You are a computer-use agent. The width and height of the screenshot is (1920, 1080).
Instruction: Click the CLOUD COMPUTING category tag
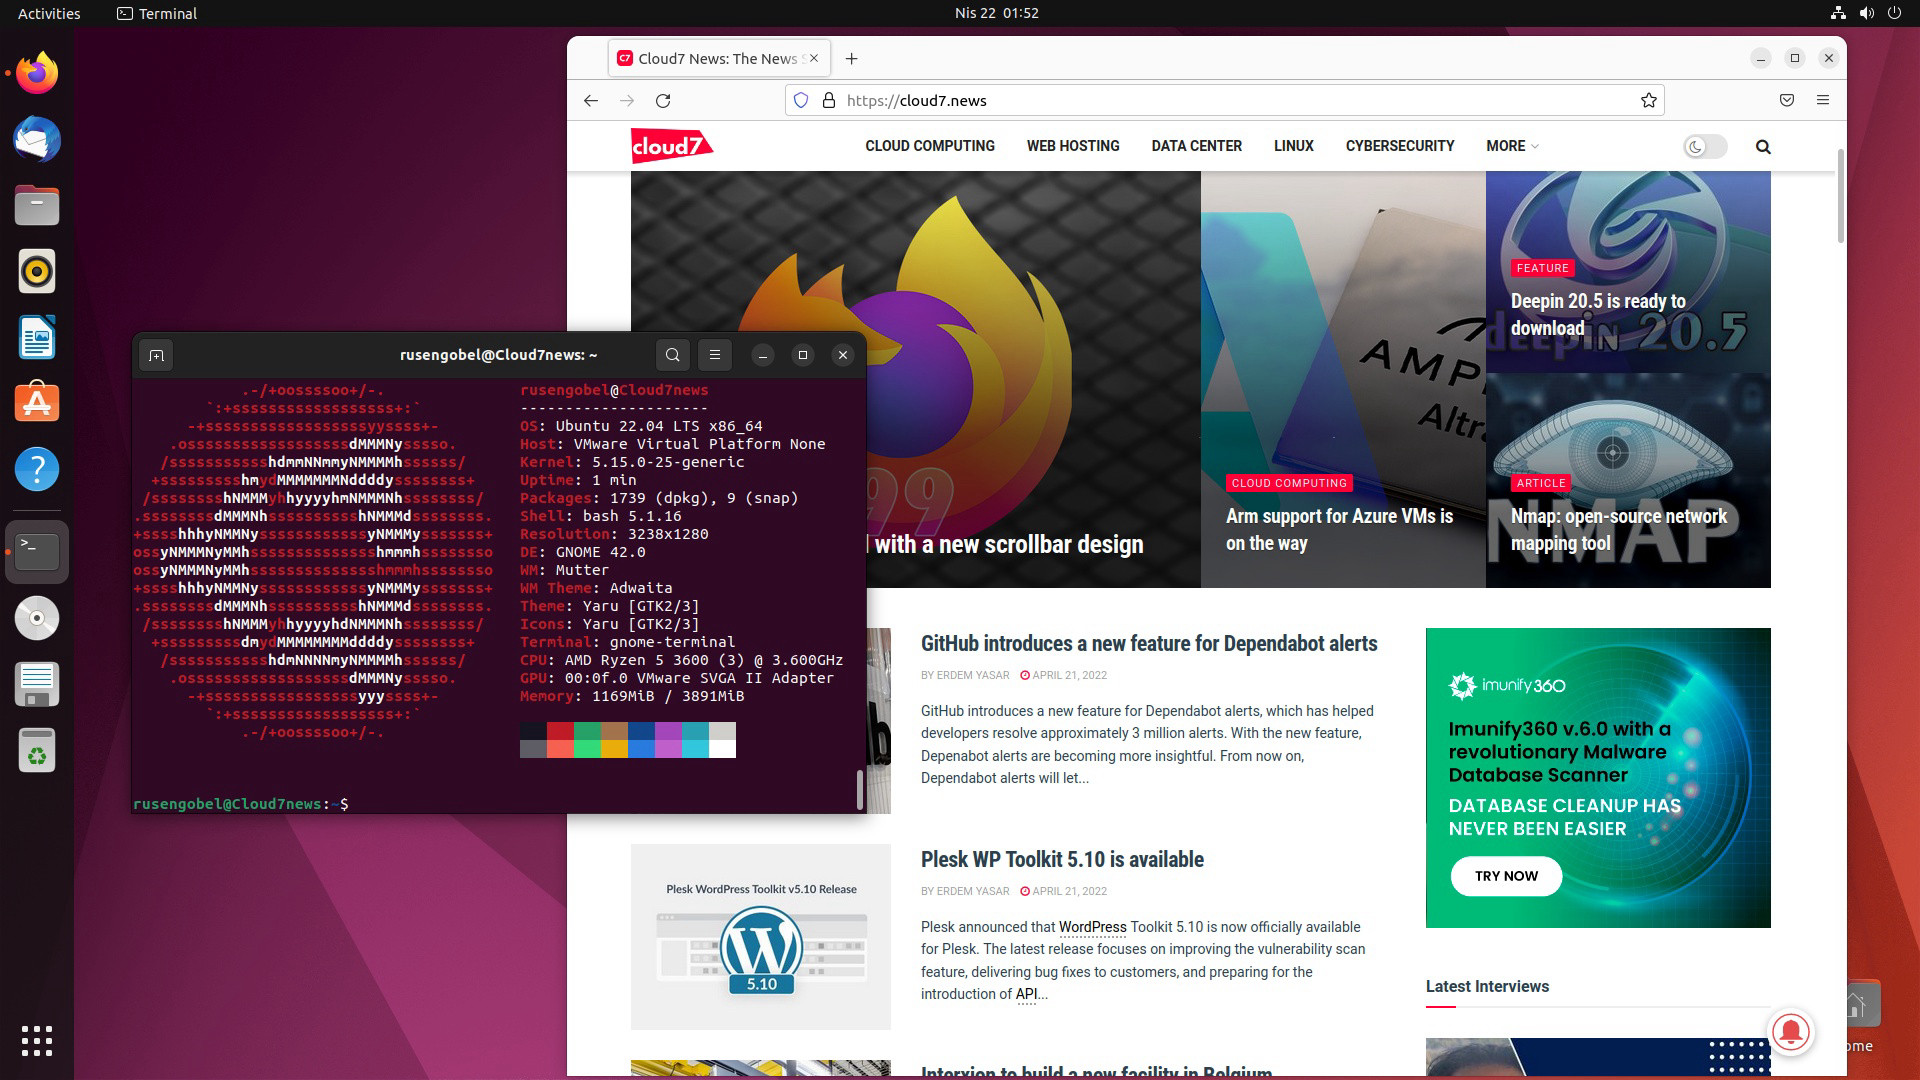pos(1289,483)
